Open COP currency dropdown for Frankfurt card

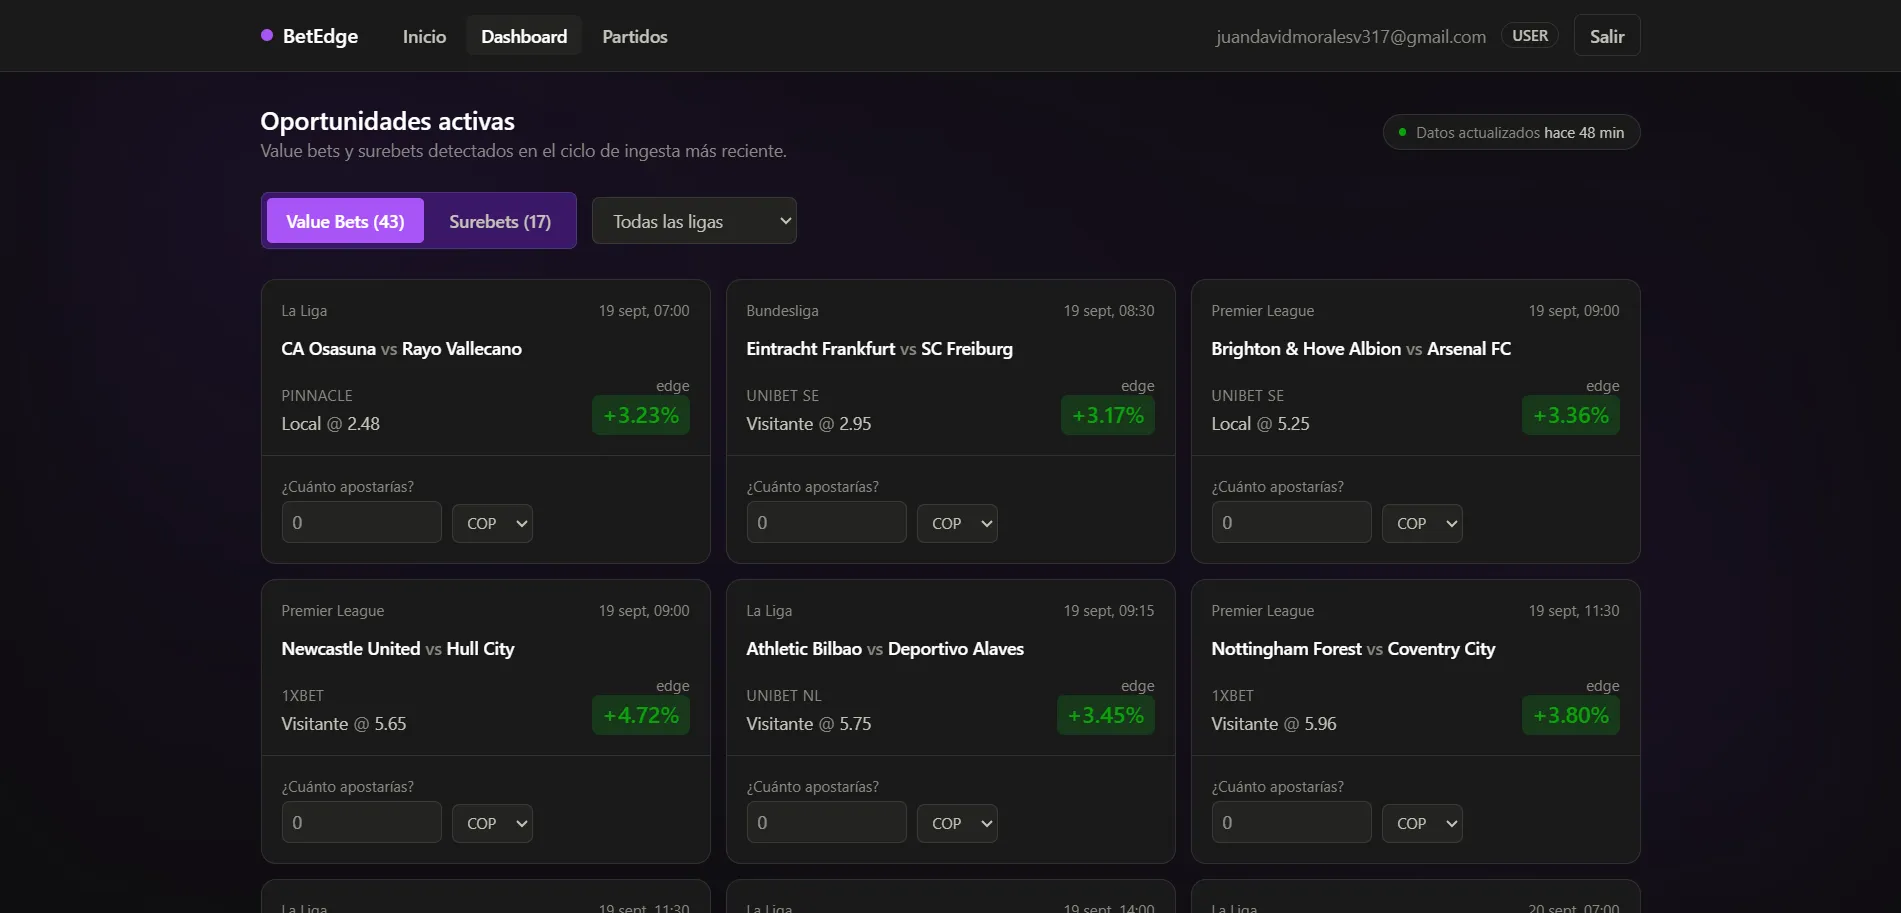(x=957, y=523)
